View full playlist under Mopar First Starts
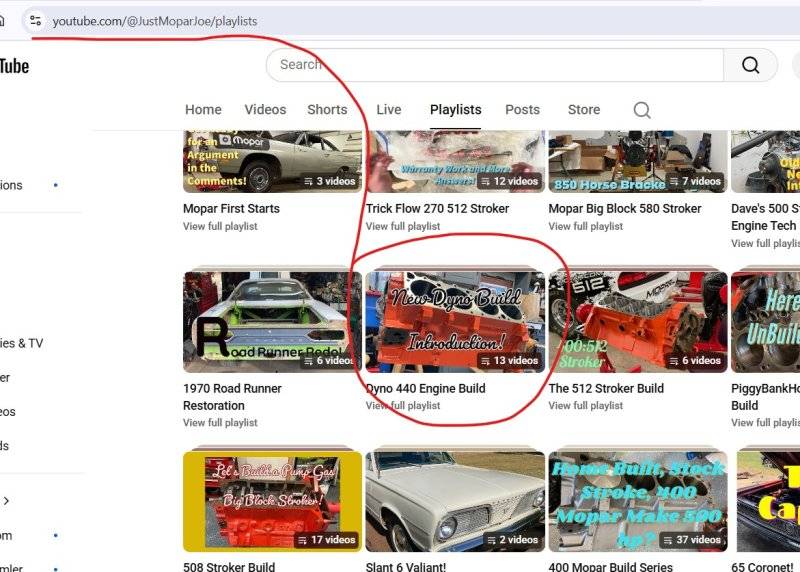This screenshot has width=800, height=572. (x=220, y=226)
